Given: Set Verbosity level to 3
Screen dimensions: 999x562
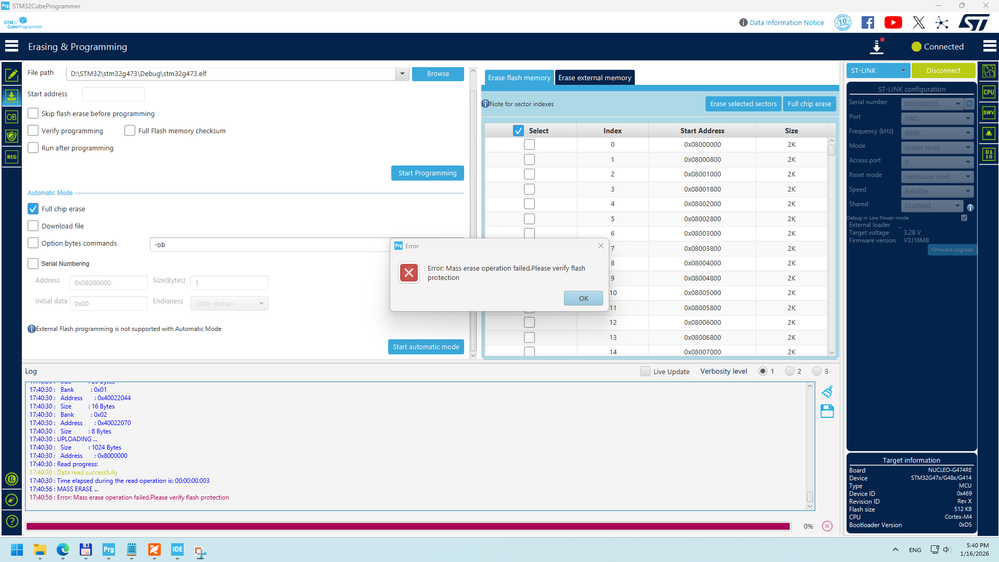Looking at the screenshot, I should 817,371.
